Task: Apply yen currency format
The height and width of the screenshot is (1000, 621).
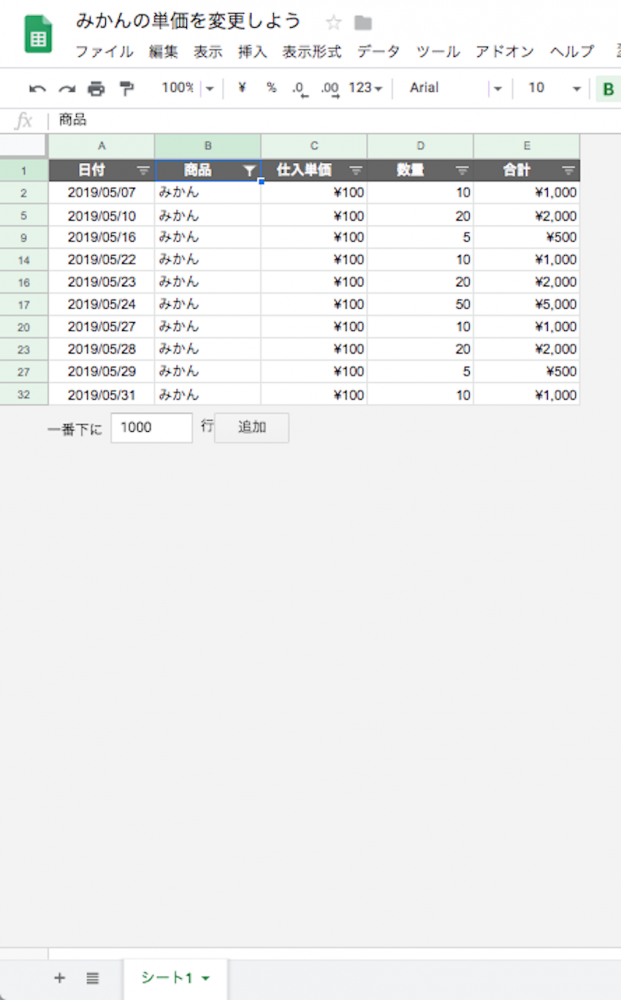Action: point(242,88)
